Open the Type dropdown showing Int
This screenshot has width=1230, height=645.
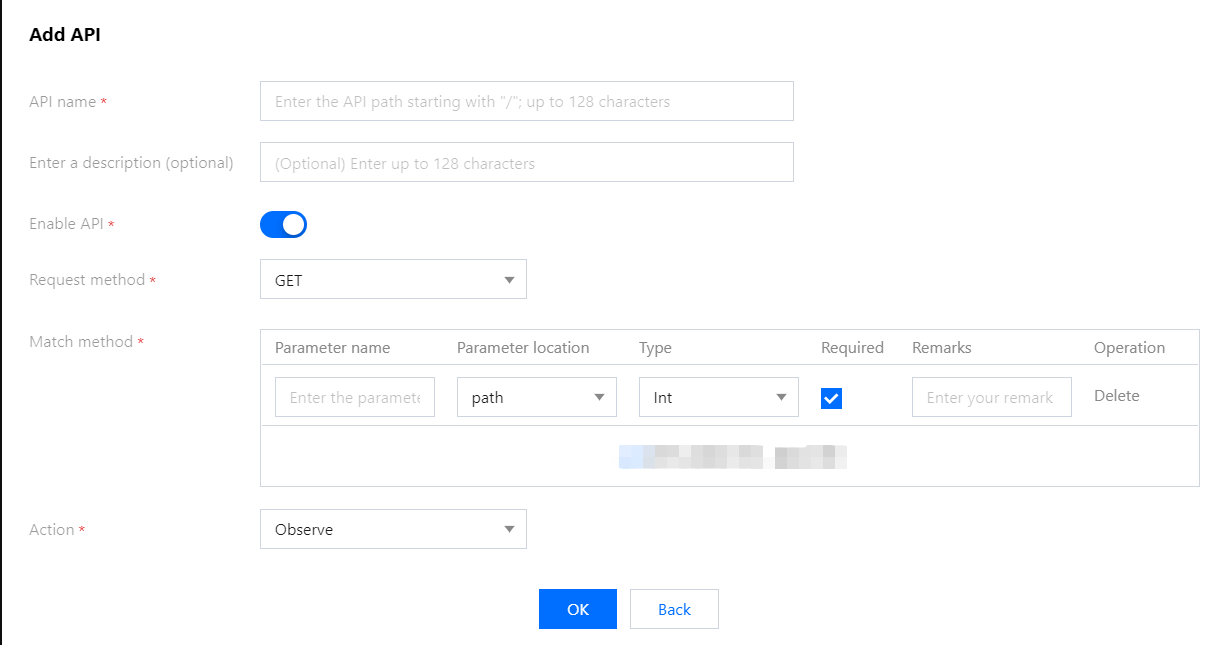719,397
